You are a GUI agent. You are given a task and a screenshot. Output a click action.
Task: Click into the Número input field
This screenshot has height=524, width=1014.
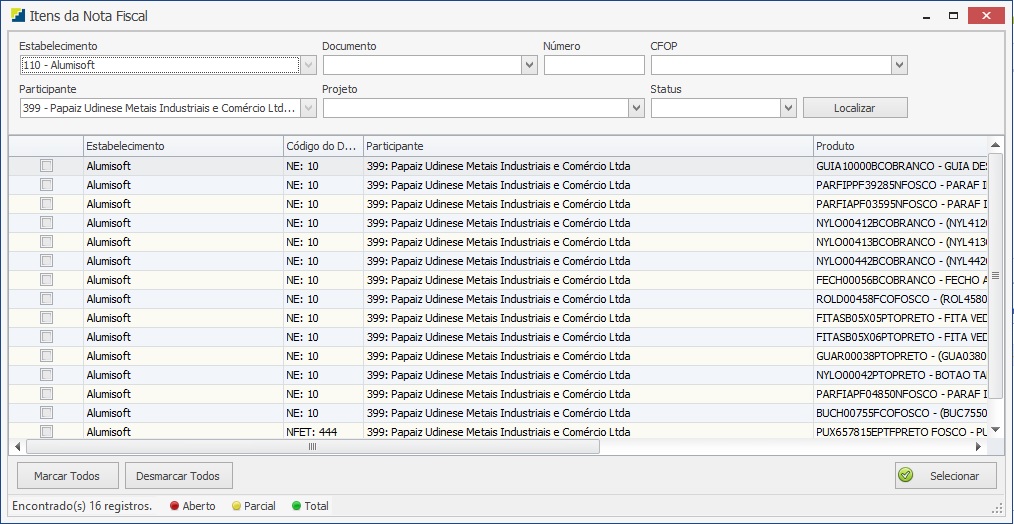pyautogui.click(x=594, y=65)
